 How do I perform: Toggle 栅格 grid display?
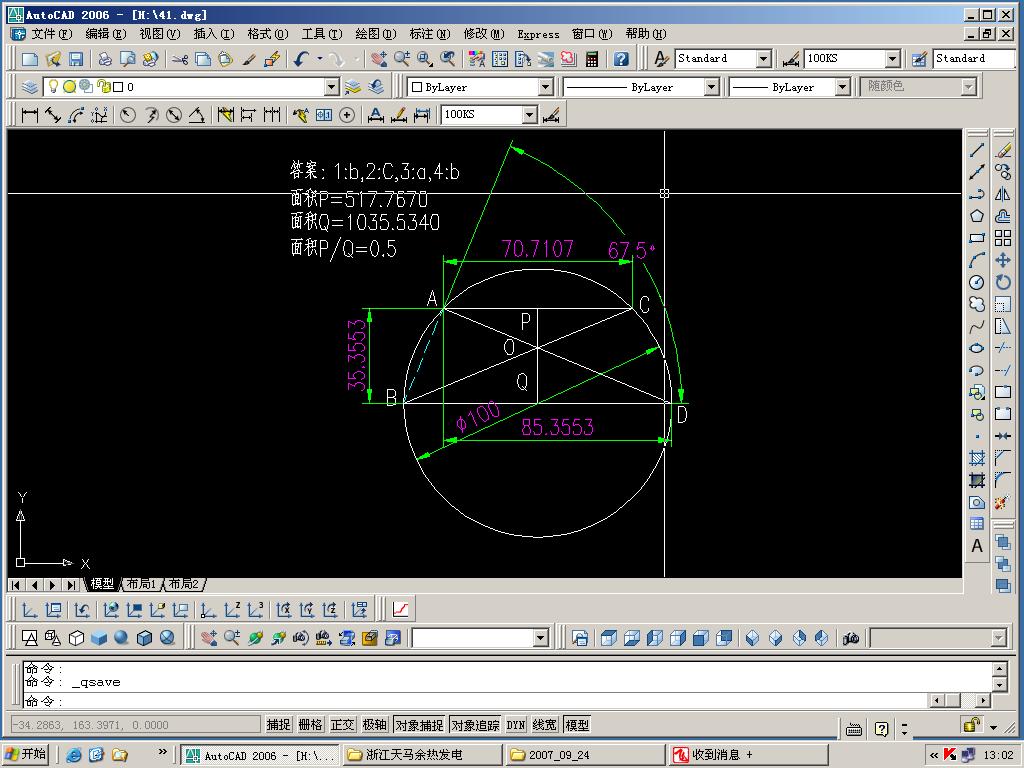(310, 725)
